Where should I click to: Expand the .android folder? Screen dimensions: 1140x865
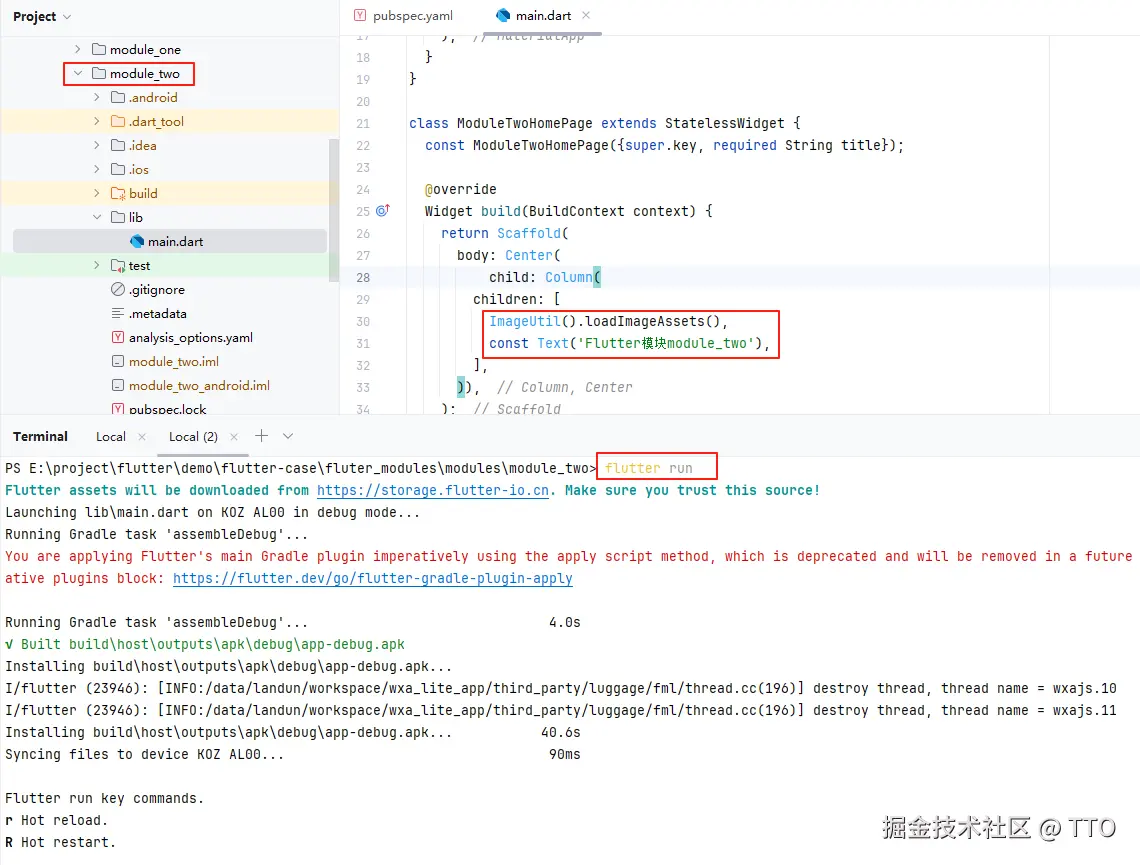[97, 97]
